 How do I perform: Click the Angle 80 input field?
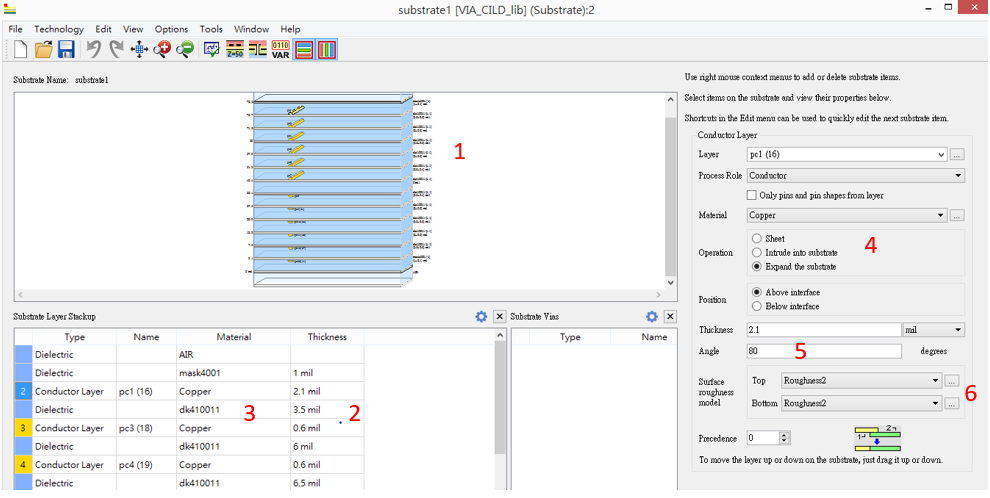(x=823, y=351)
